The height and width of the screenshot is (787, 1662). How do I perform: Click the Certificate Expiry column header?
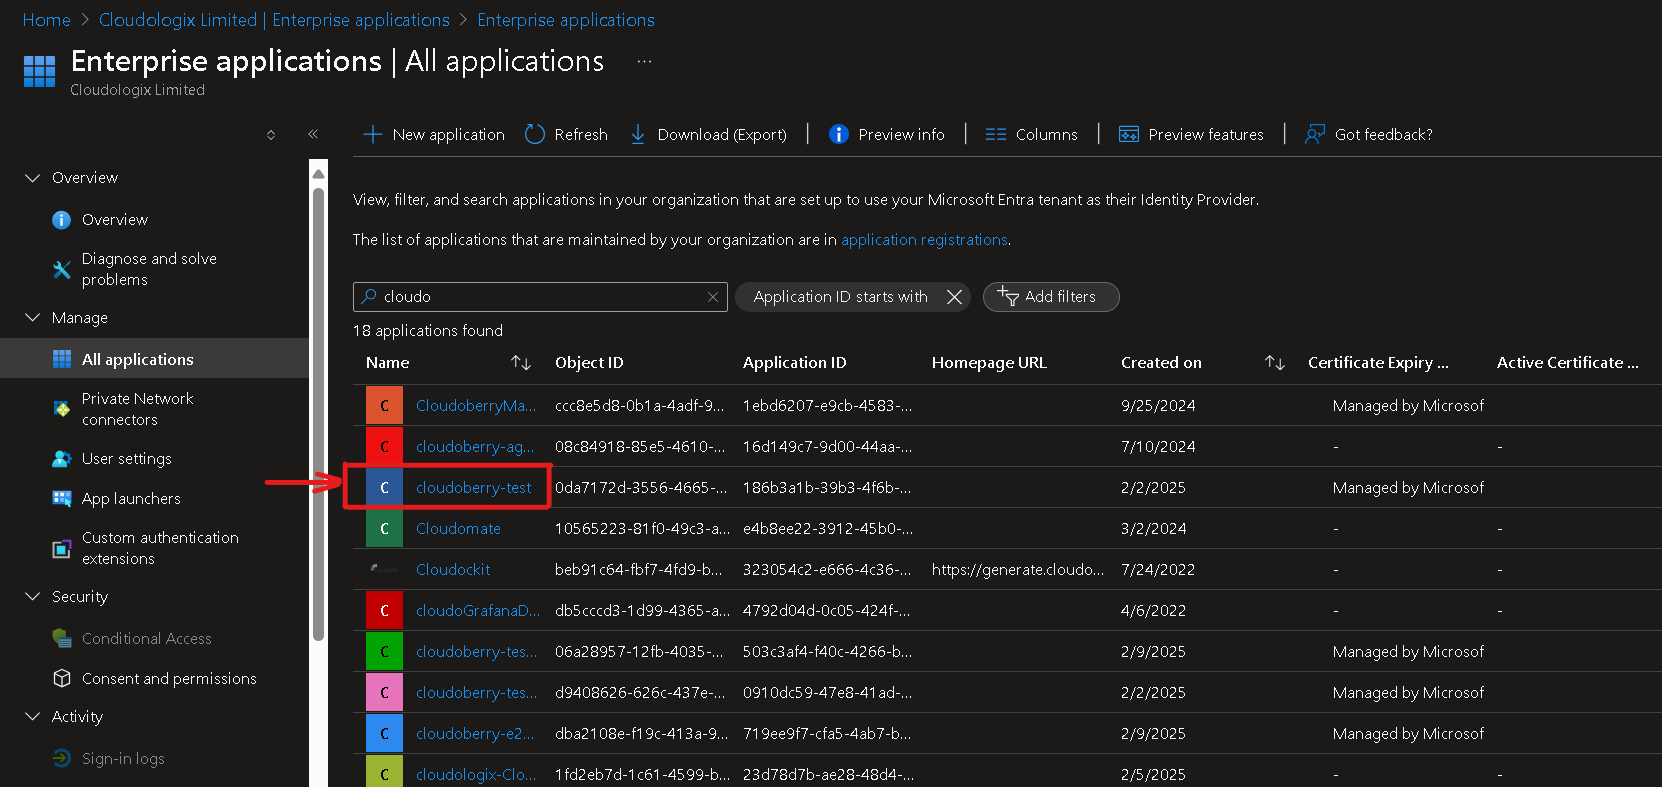pyautogui.click(x=1378, y=362)
